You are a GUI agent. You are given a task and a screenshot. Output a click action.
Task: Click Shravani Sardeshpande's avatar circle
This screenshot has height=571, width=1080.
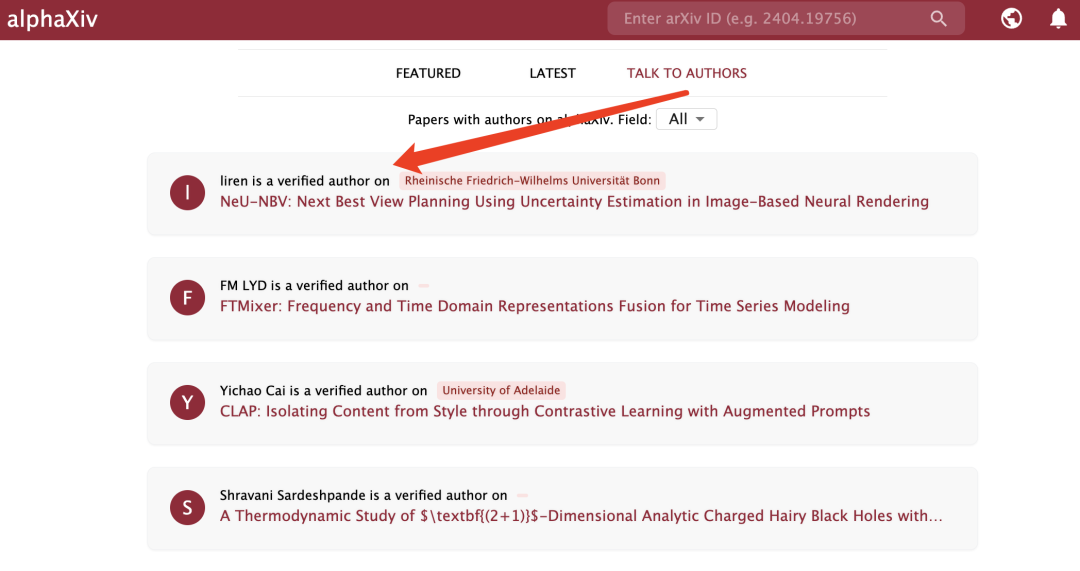(x=187, y=508)
